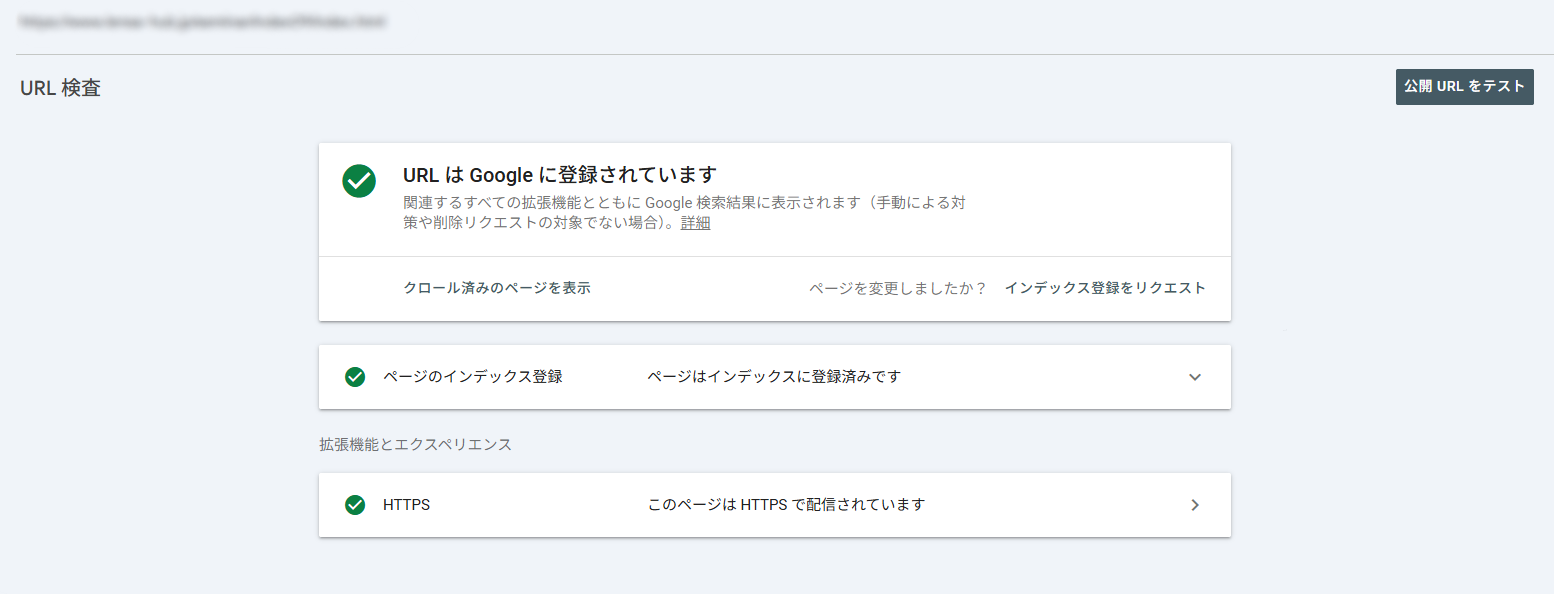
Task: Expand the ページのインデックス登録 row with the down chevron
Action: pyautogui.click(x=1194, y=377)
